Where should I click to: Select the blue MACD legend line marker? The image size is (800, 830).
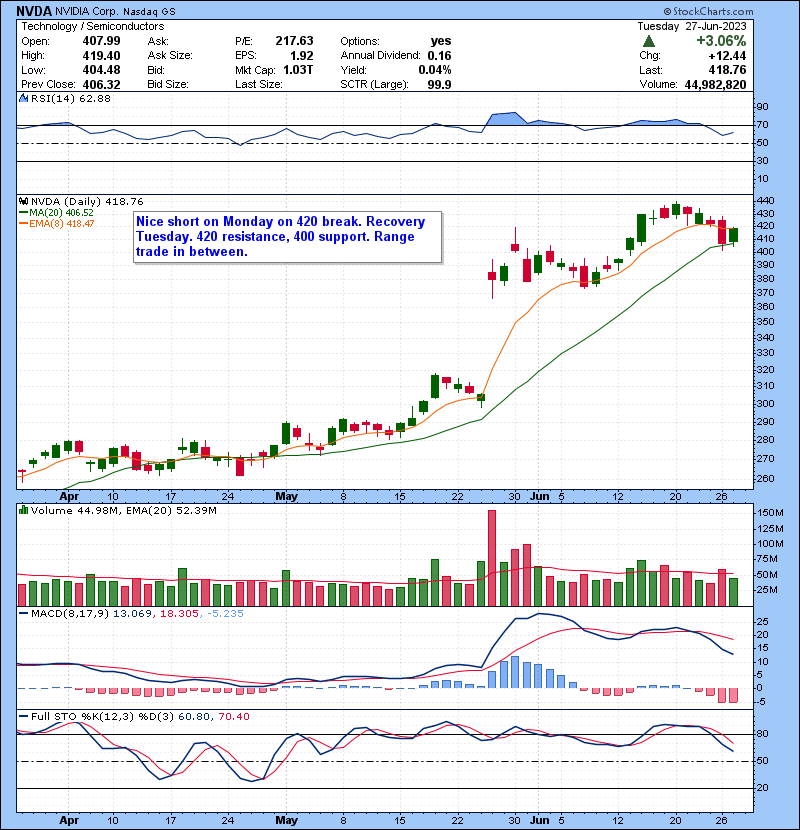coord(23,614)
